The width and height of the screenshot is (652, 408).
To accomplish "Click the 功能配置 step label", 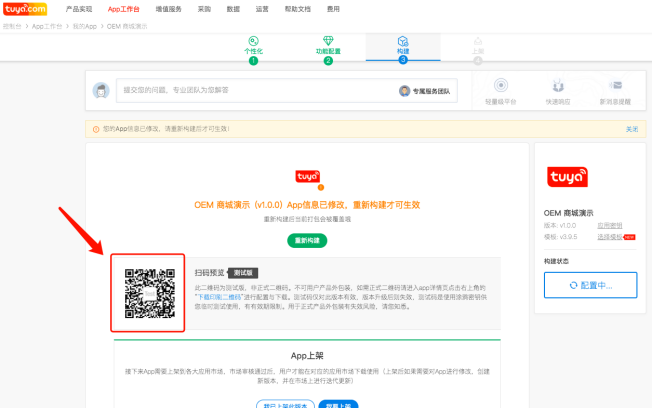I will 328,51.
